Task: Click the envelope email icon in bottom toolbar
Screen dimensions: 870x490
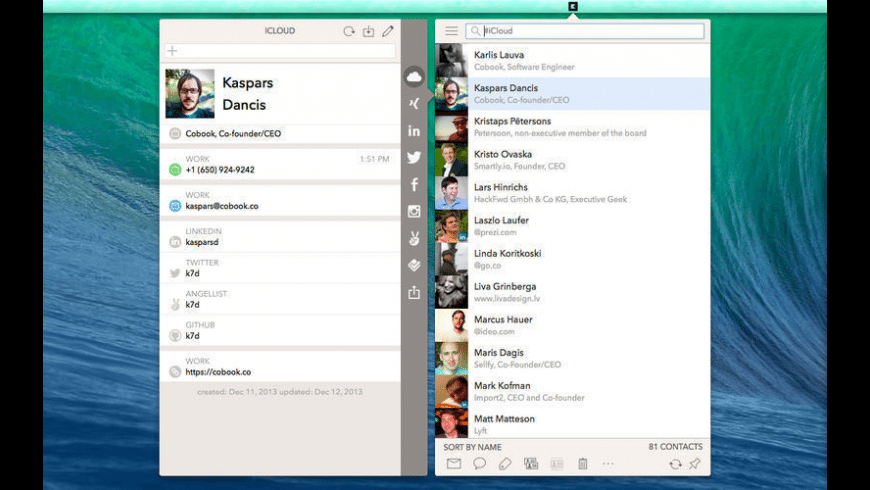Action: [454, 463]
